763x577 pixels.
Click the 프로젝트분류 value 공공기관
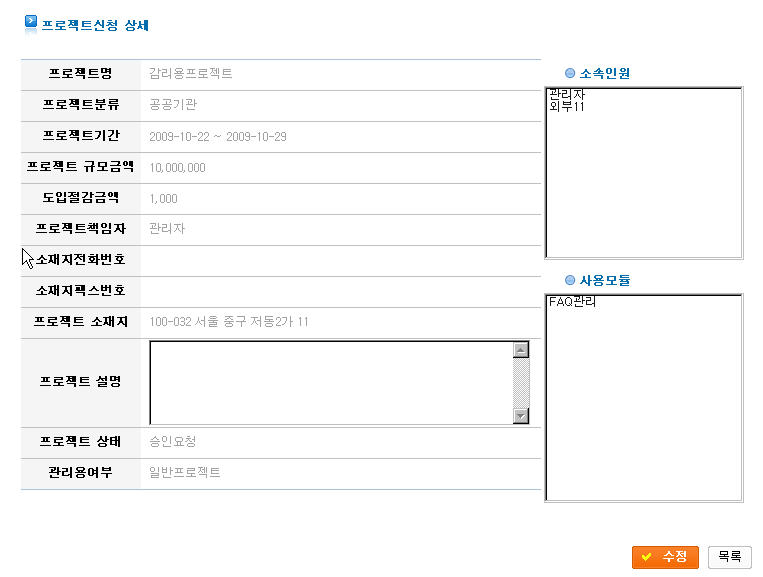click(175, 104)
